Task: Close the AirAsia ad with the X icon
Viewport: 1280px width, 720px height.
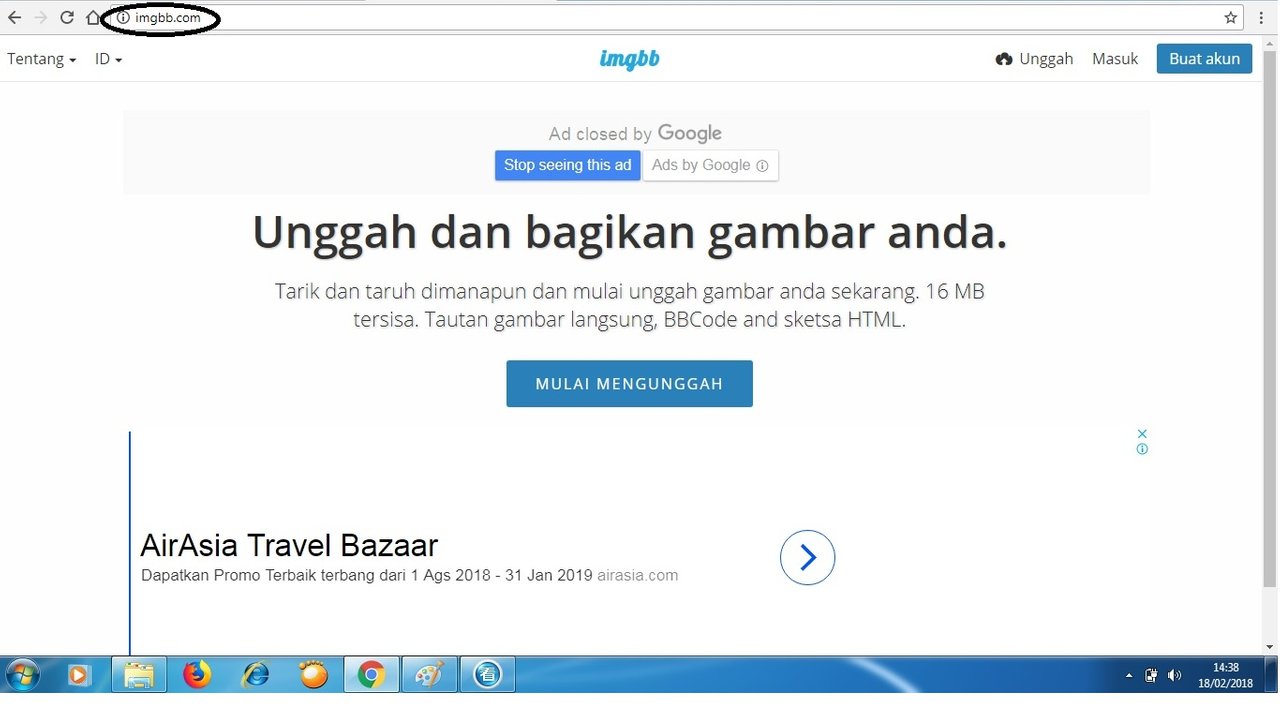Action: (x=1142, y=433)
